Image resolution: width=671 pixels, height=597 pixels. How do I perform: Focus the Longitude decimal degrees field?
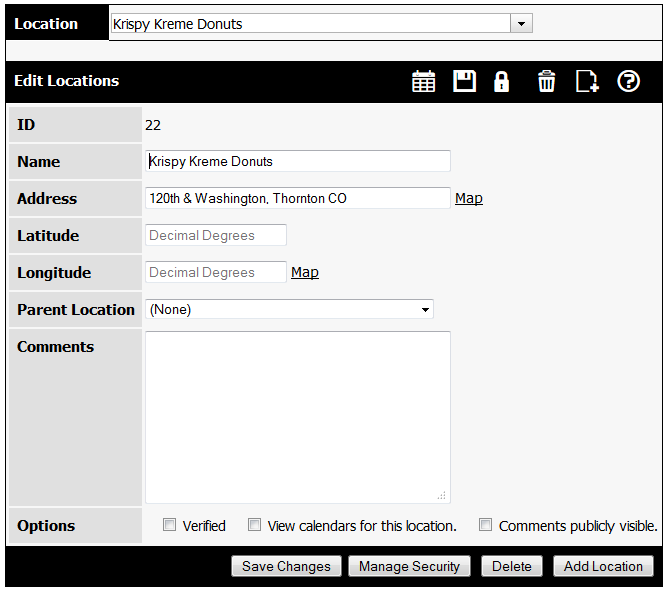[216, 272]
